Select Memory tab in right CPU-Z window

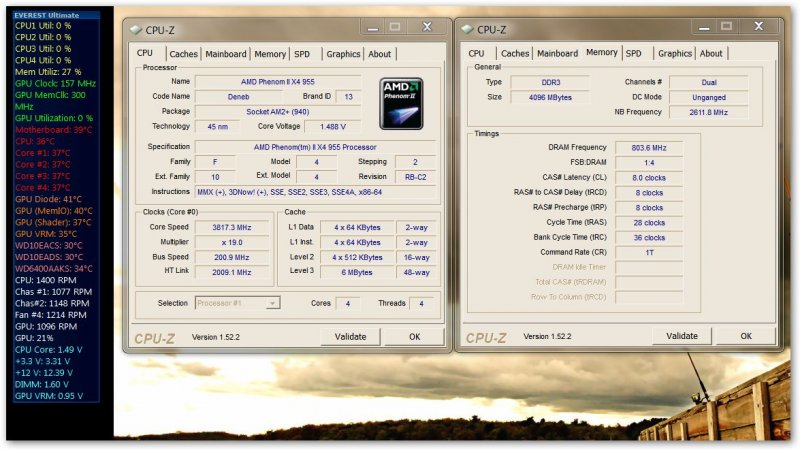coord(602,53)
